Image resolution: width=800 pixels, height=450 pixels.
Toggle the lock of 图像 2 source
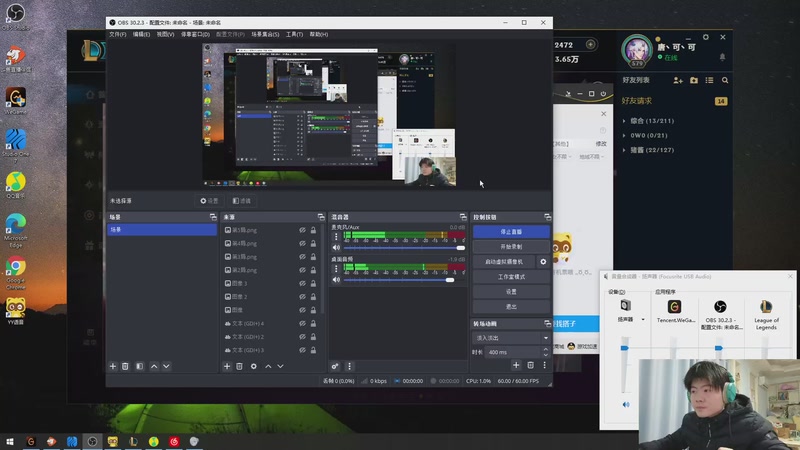pos(313,296)
